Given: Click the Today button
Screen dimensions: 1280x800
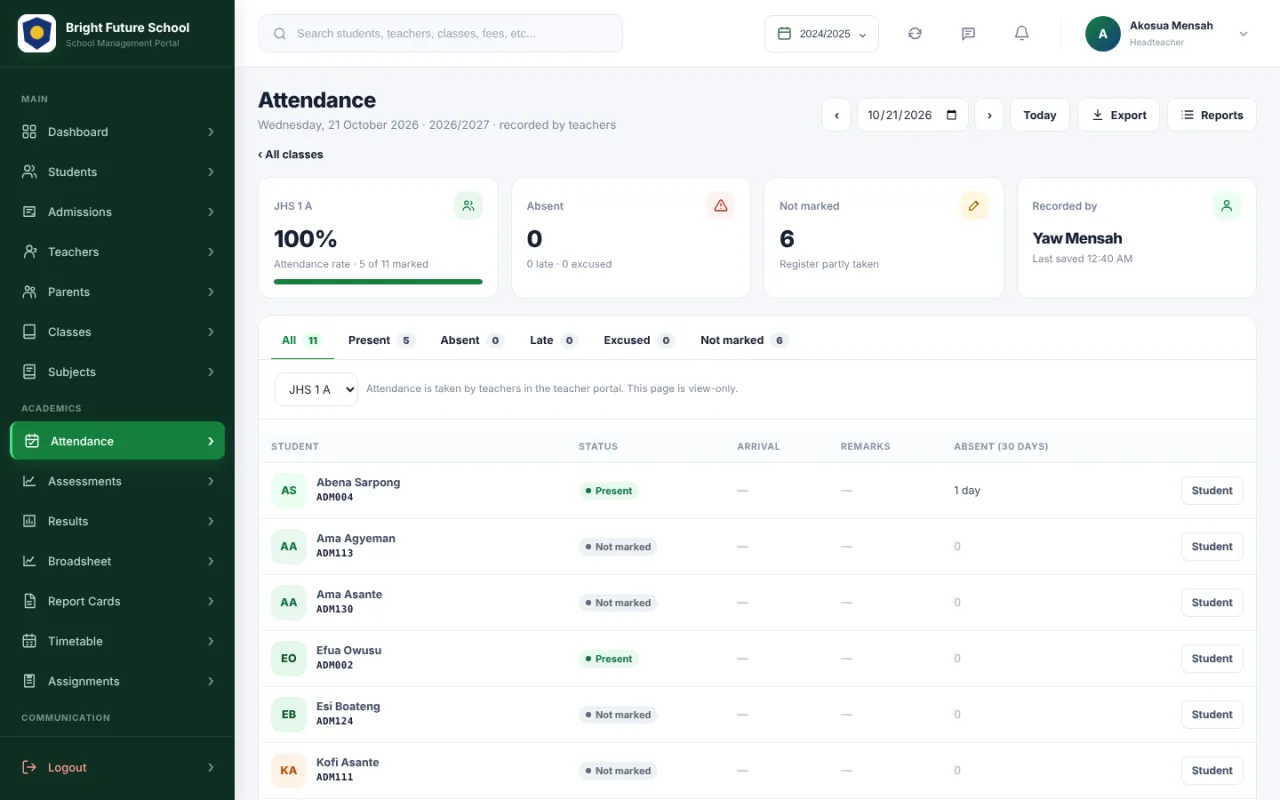Looking at the screenshot, I should click(1040, 115).
